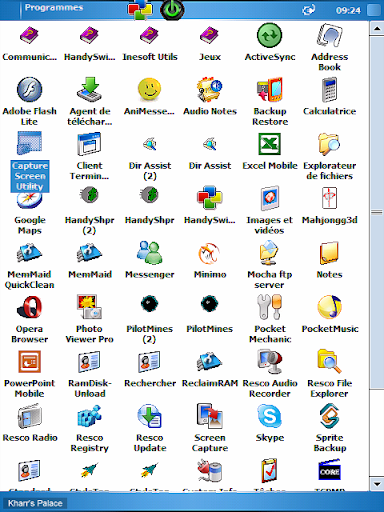Open the Communic... folder icon
384x512 pixels.
[x=29, y=36]
